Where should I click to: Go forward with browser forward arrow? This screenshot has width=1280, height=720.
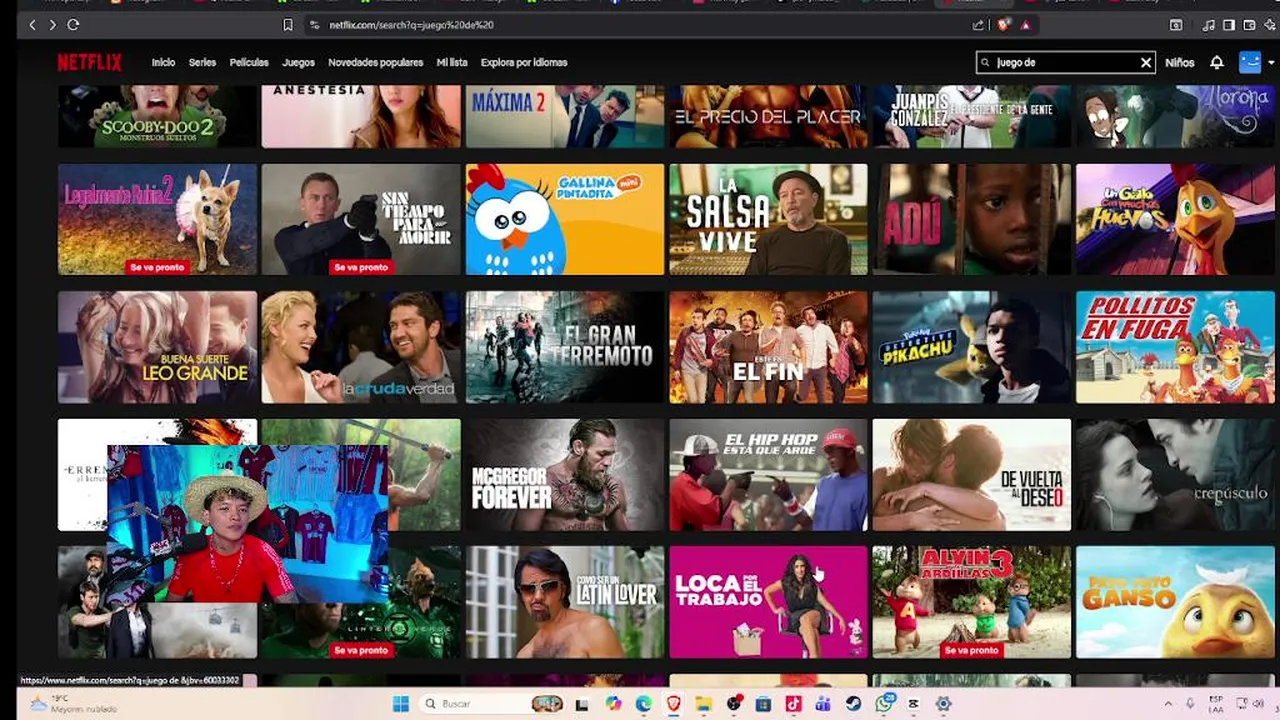click(x=52, y=24)
